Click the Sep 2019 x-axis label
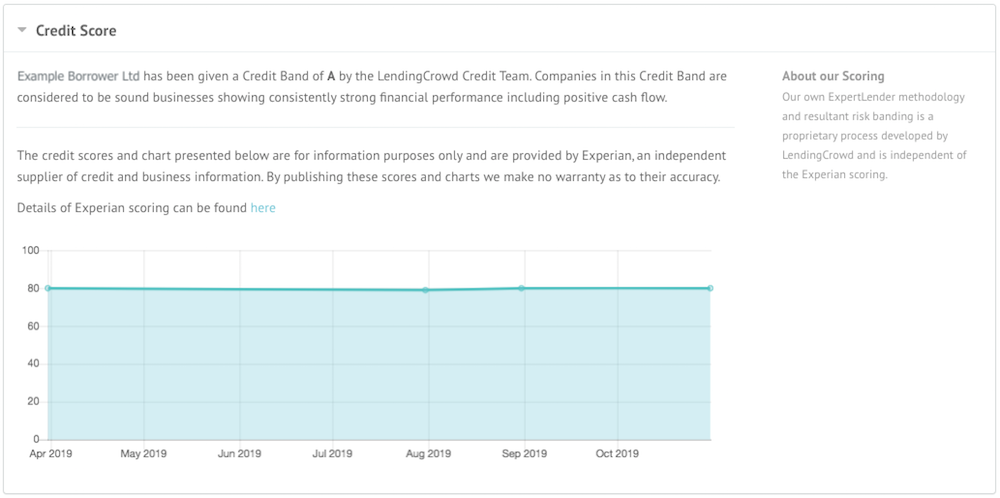 pyautogui.click(x=524, y=454)
